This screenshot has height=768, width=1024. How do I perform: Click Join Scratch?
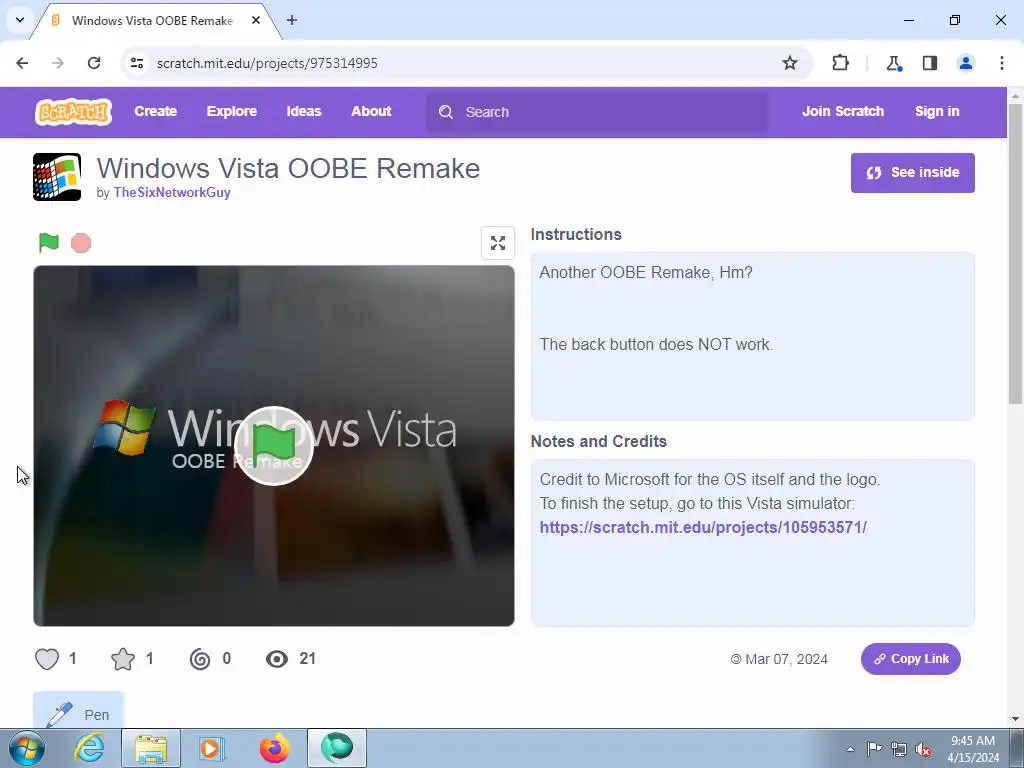(x=842, y=112)
